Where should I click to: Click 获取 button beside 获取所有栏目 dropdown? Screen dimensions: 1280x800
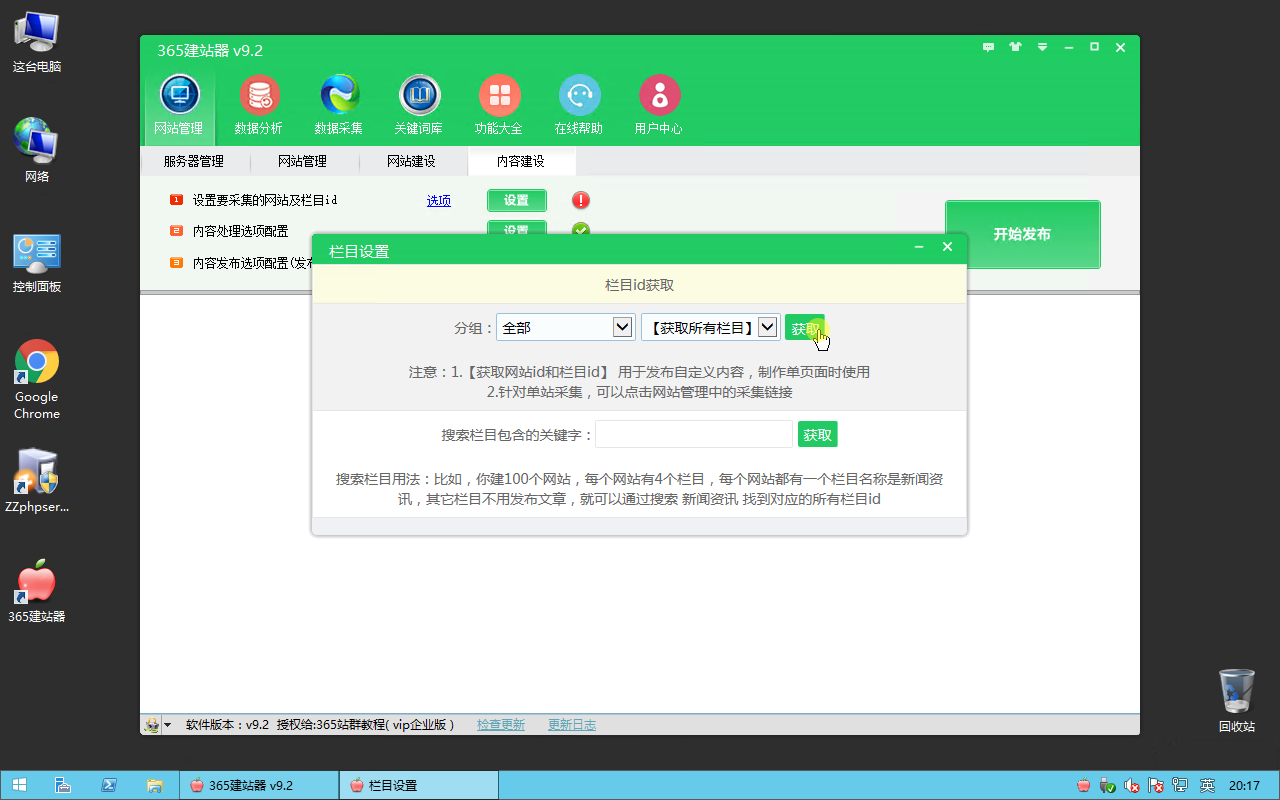click(x=805, y=327)
